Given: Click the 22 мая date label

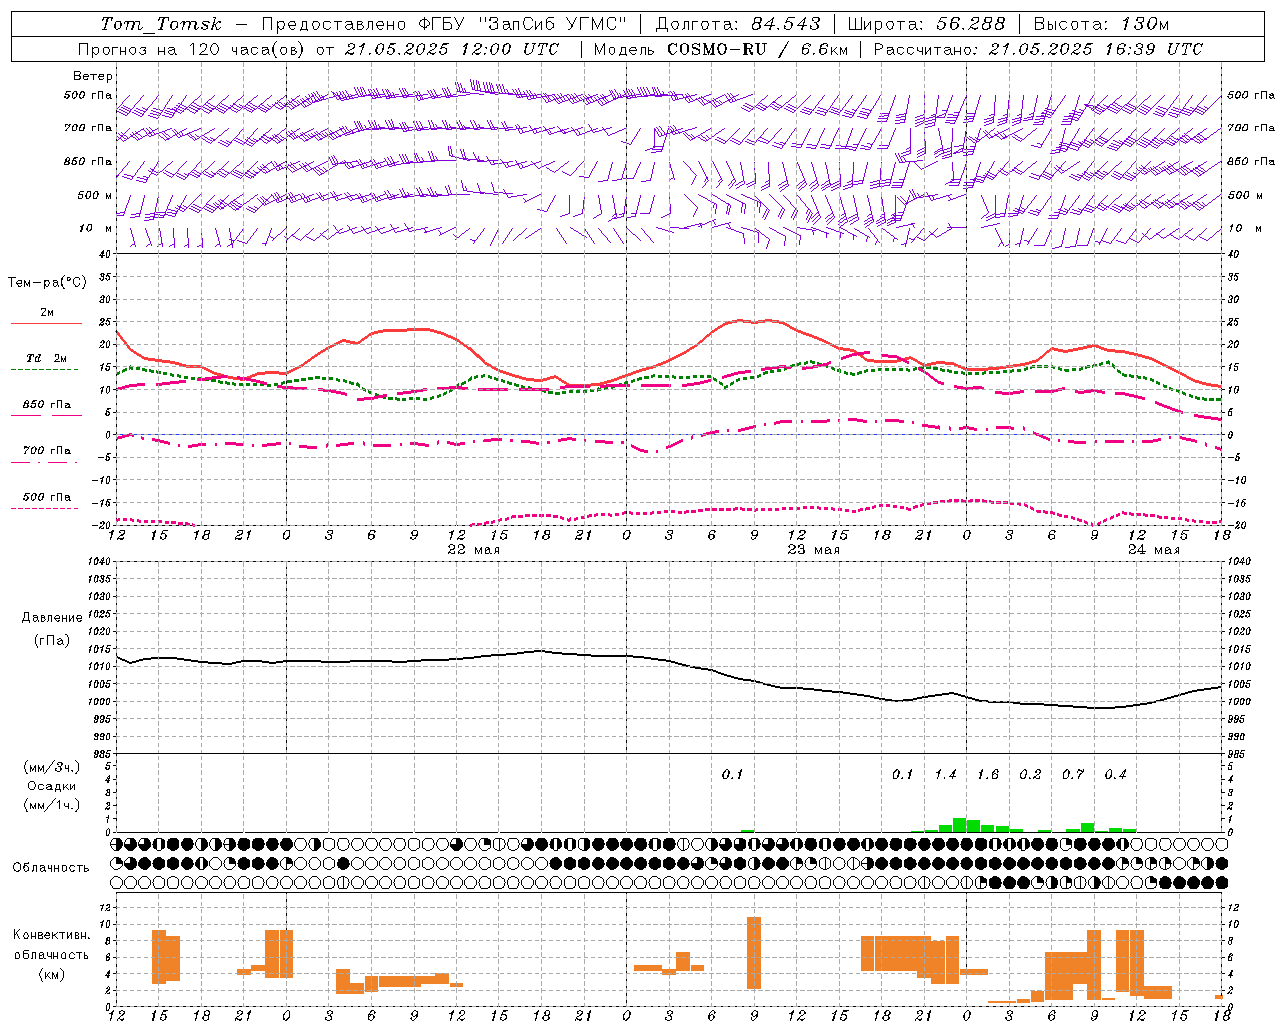Looking at the screenshot, I should [x=474, y=550].
